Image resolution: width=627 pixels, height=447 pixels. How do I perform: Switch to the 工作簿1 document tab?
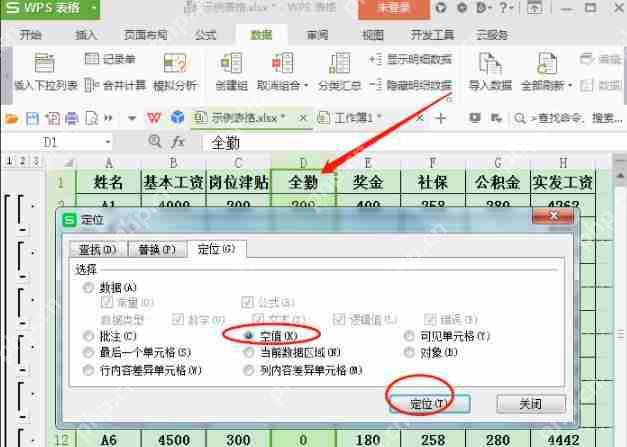pos(357,118)
